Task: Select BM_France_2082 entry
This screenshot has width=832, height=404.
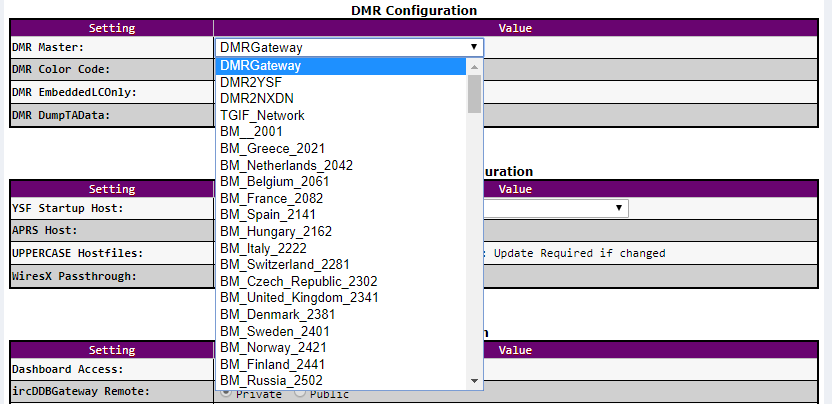Action: click(x=342, y=198)
